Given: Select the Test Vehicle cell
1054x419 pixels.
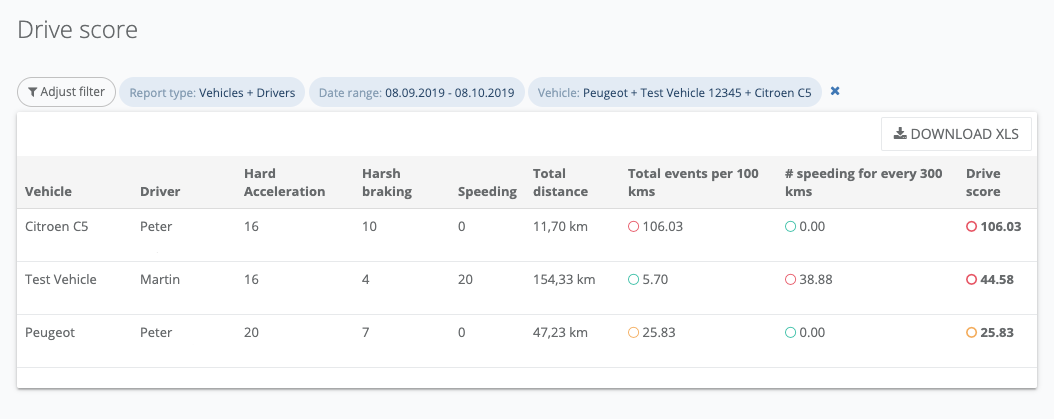Looking at the screenshot, I should pyautogui.click(x=60, y=279).
